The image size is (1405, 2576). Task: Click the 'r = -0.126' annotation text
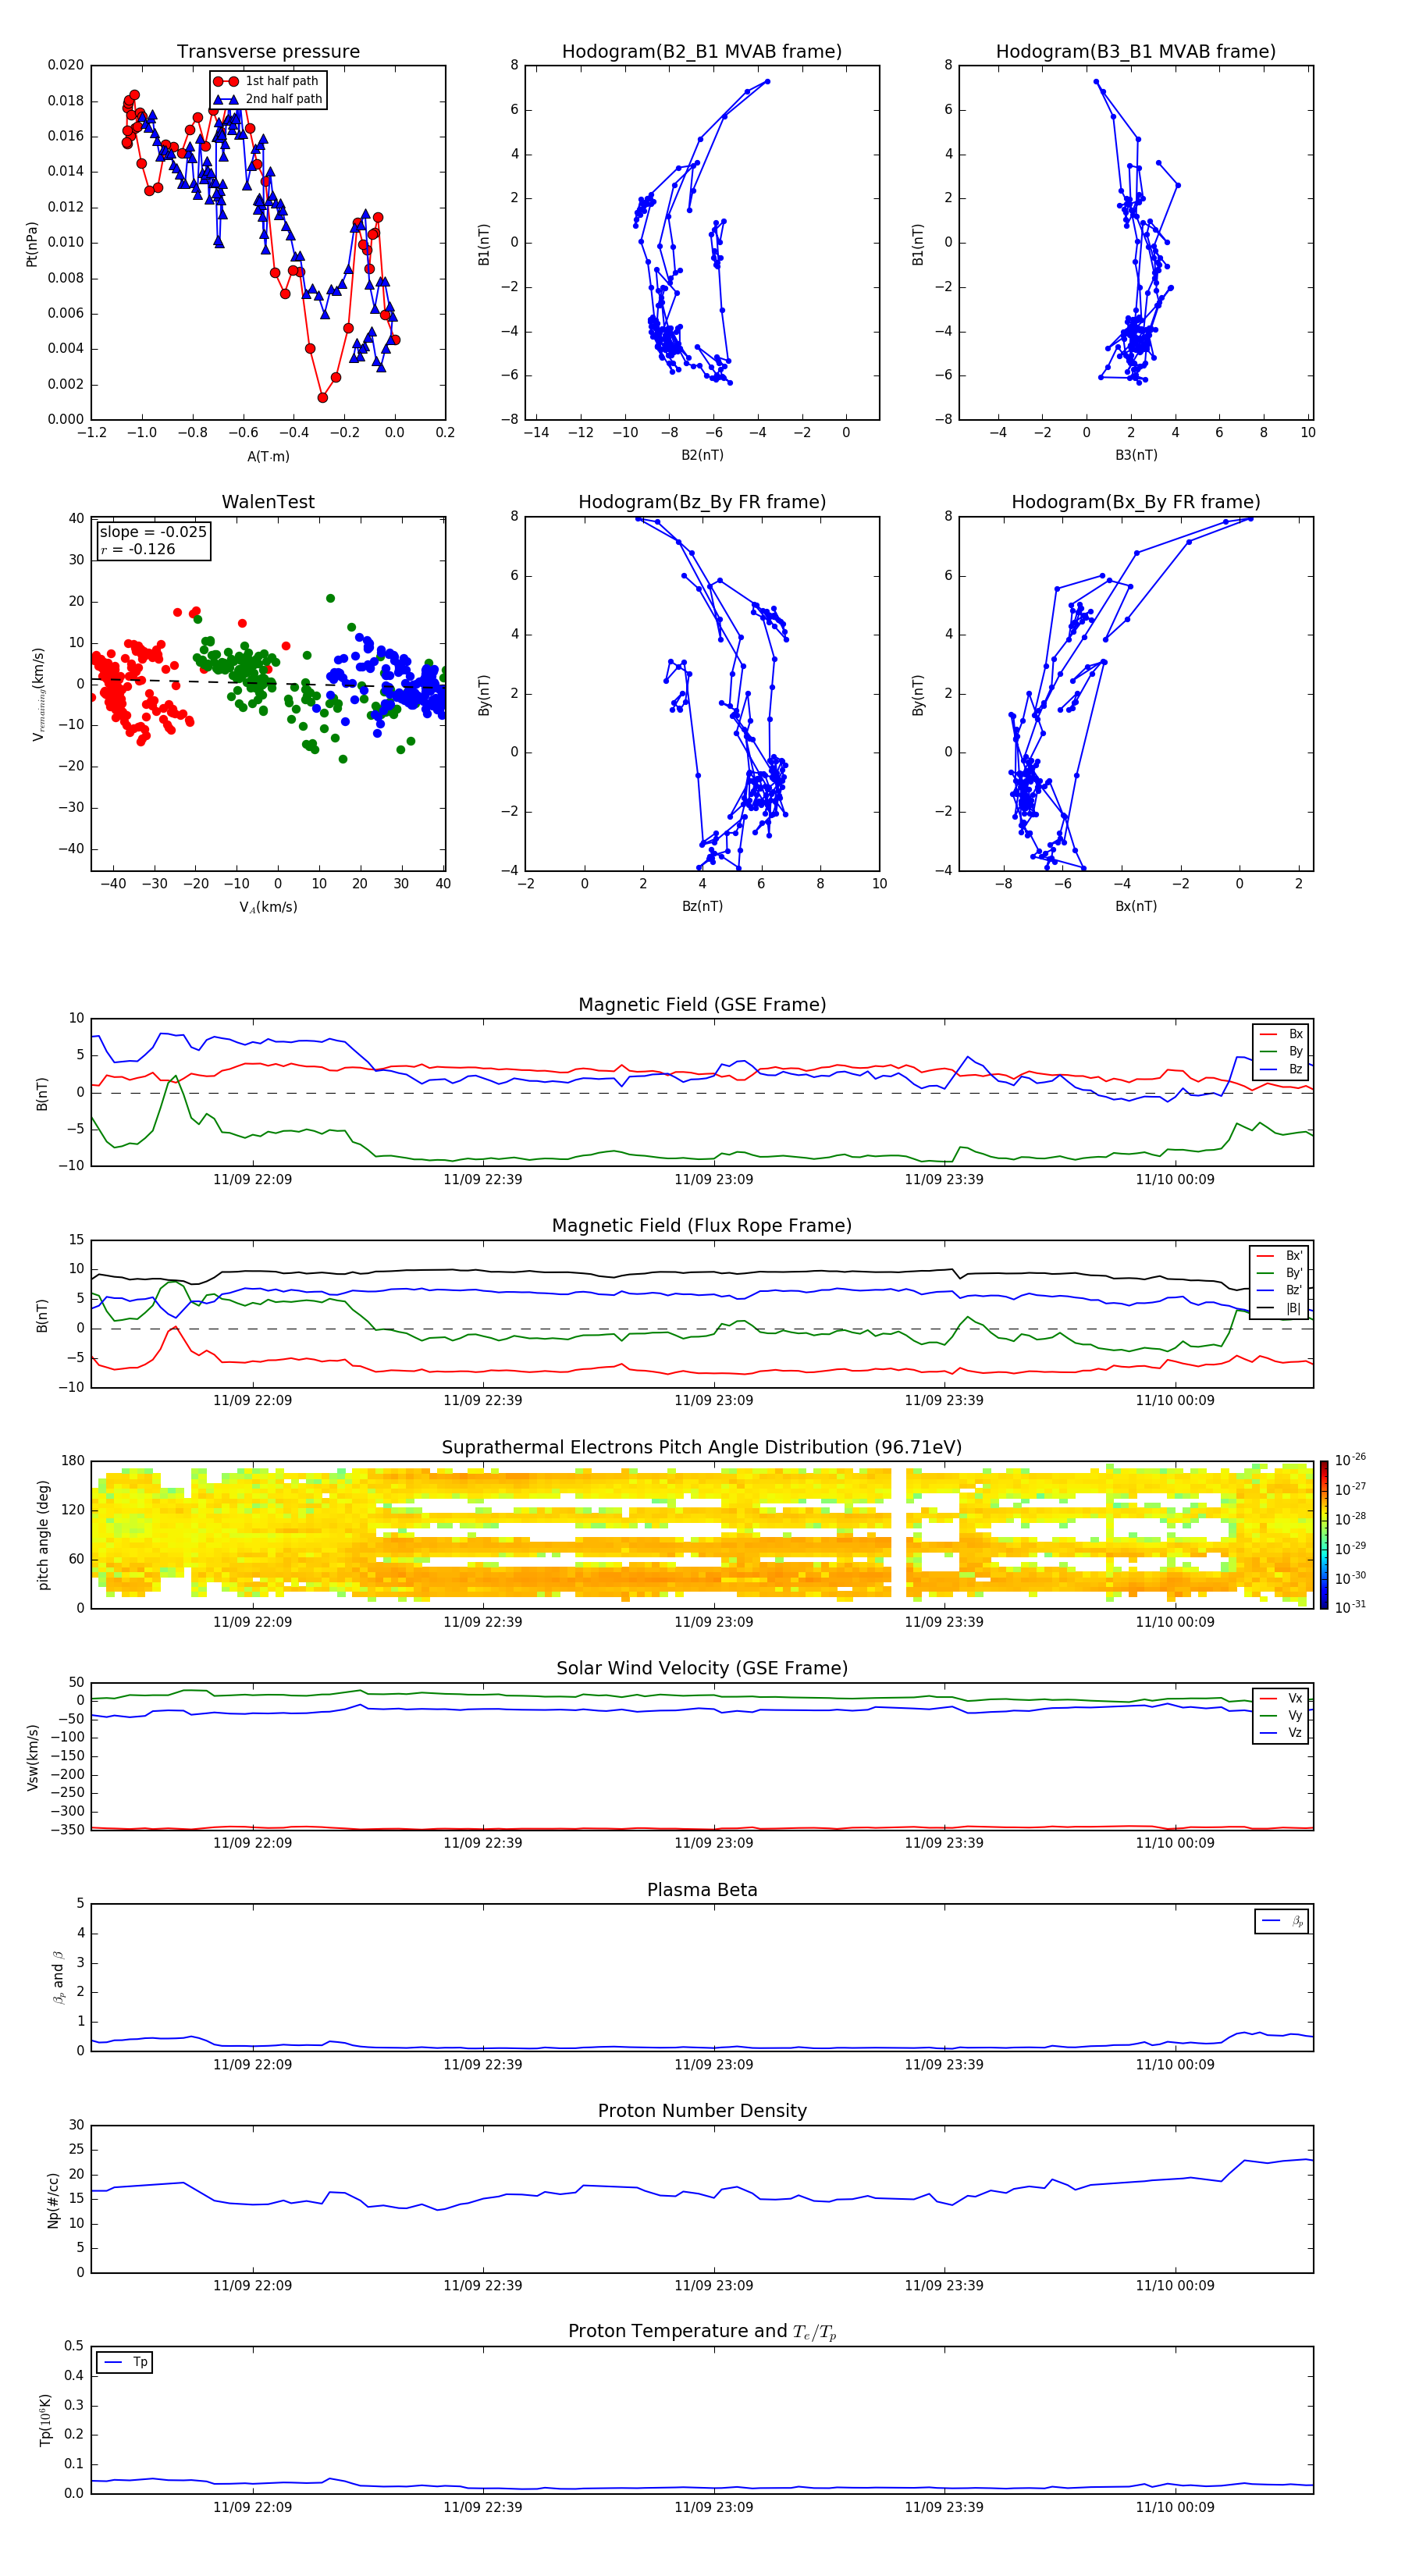[138, 549]
